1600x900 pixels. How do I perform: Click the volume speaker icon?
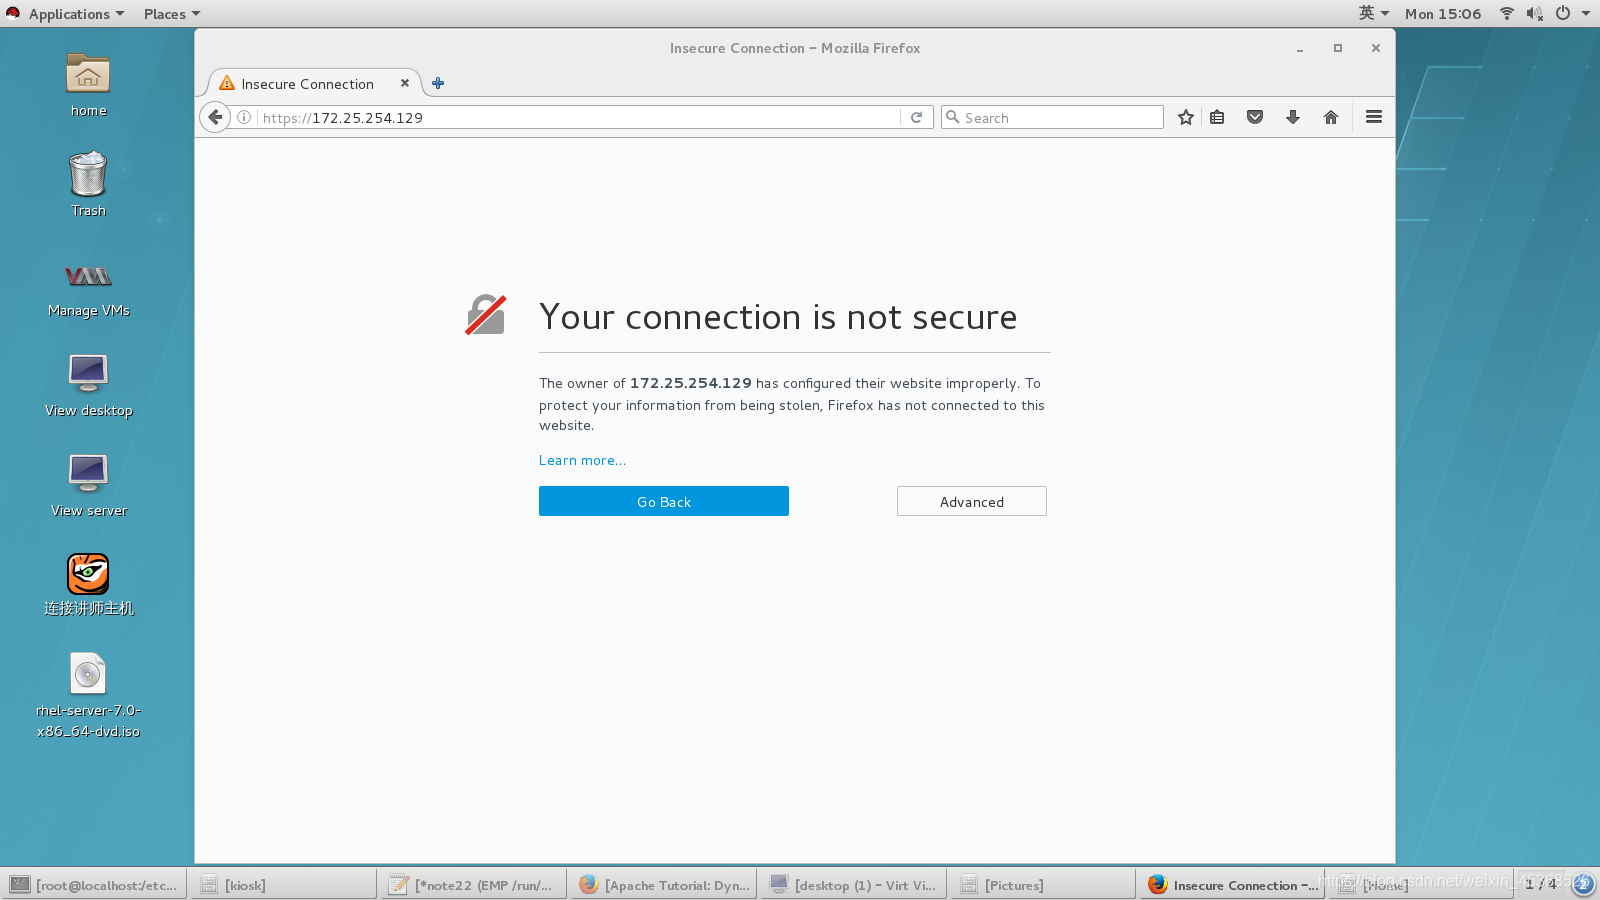point(1535,13)
